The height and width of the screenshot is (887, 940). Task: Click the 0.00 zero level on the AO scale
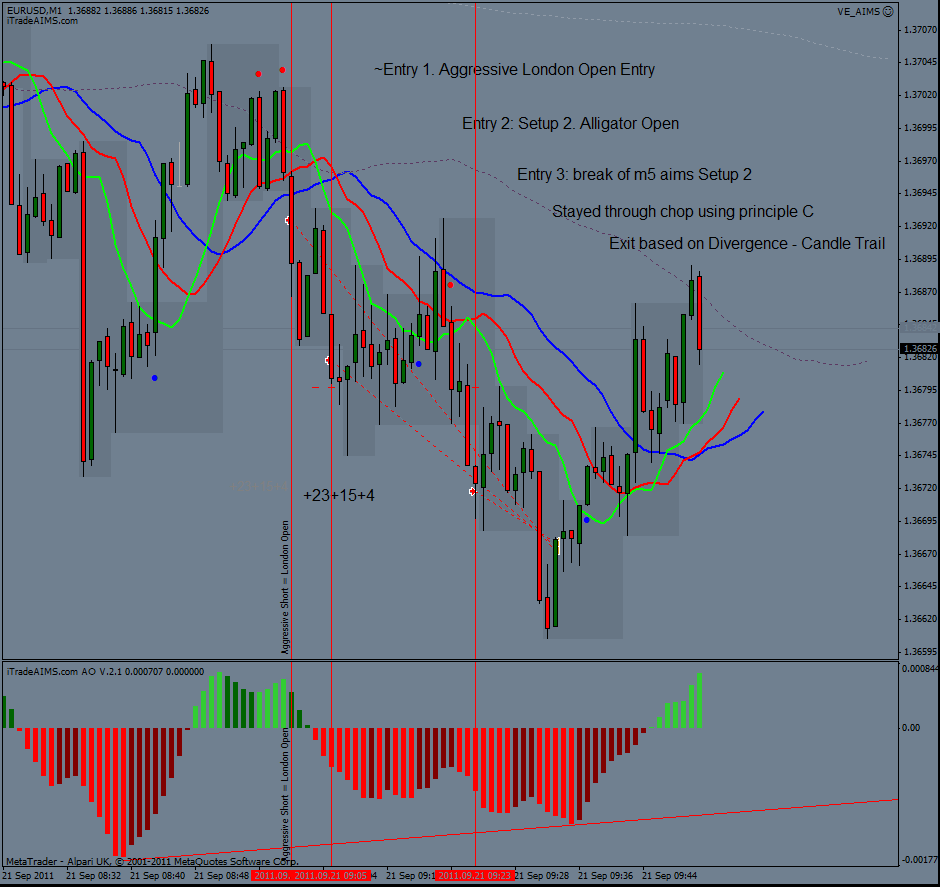(x=911, y=728)
